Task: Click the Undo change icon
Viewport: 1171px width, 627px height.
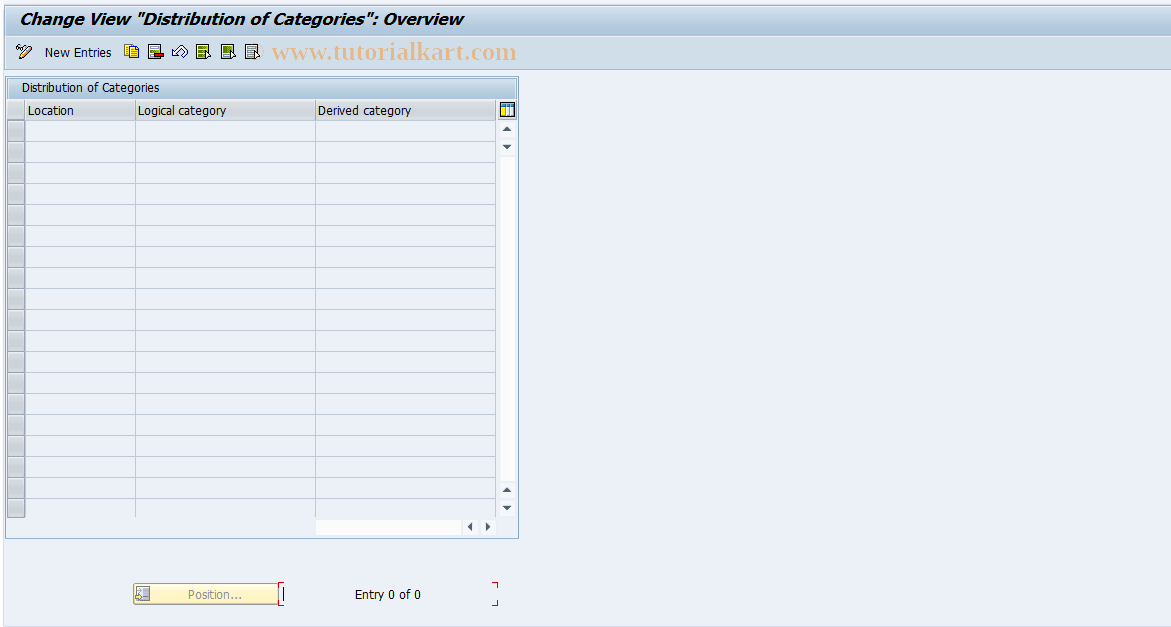Action: [x=180, y=51]
